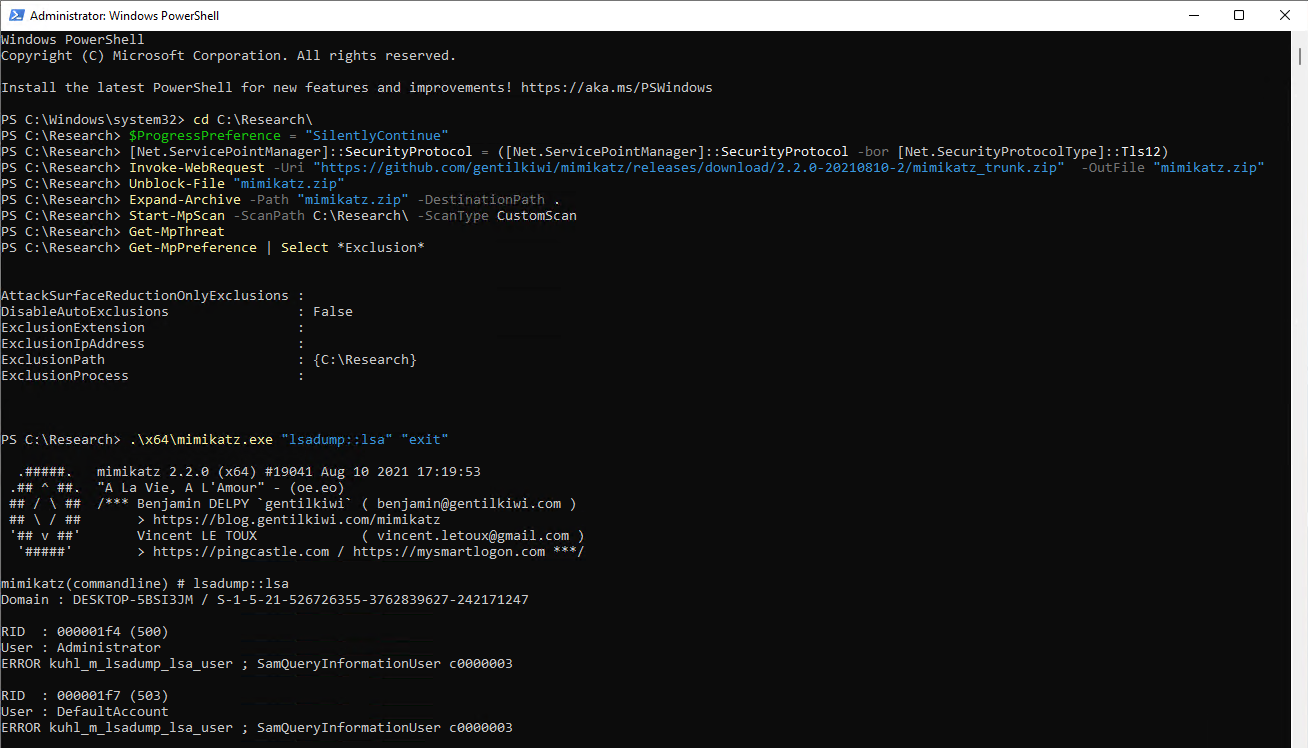
Task: Click the 'PS C:\Windows\system32>' prompt
Action: (x=93, y=120)
